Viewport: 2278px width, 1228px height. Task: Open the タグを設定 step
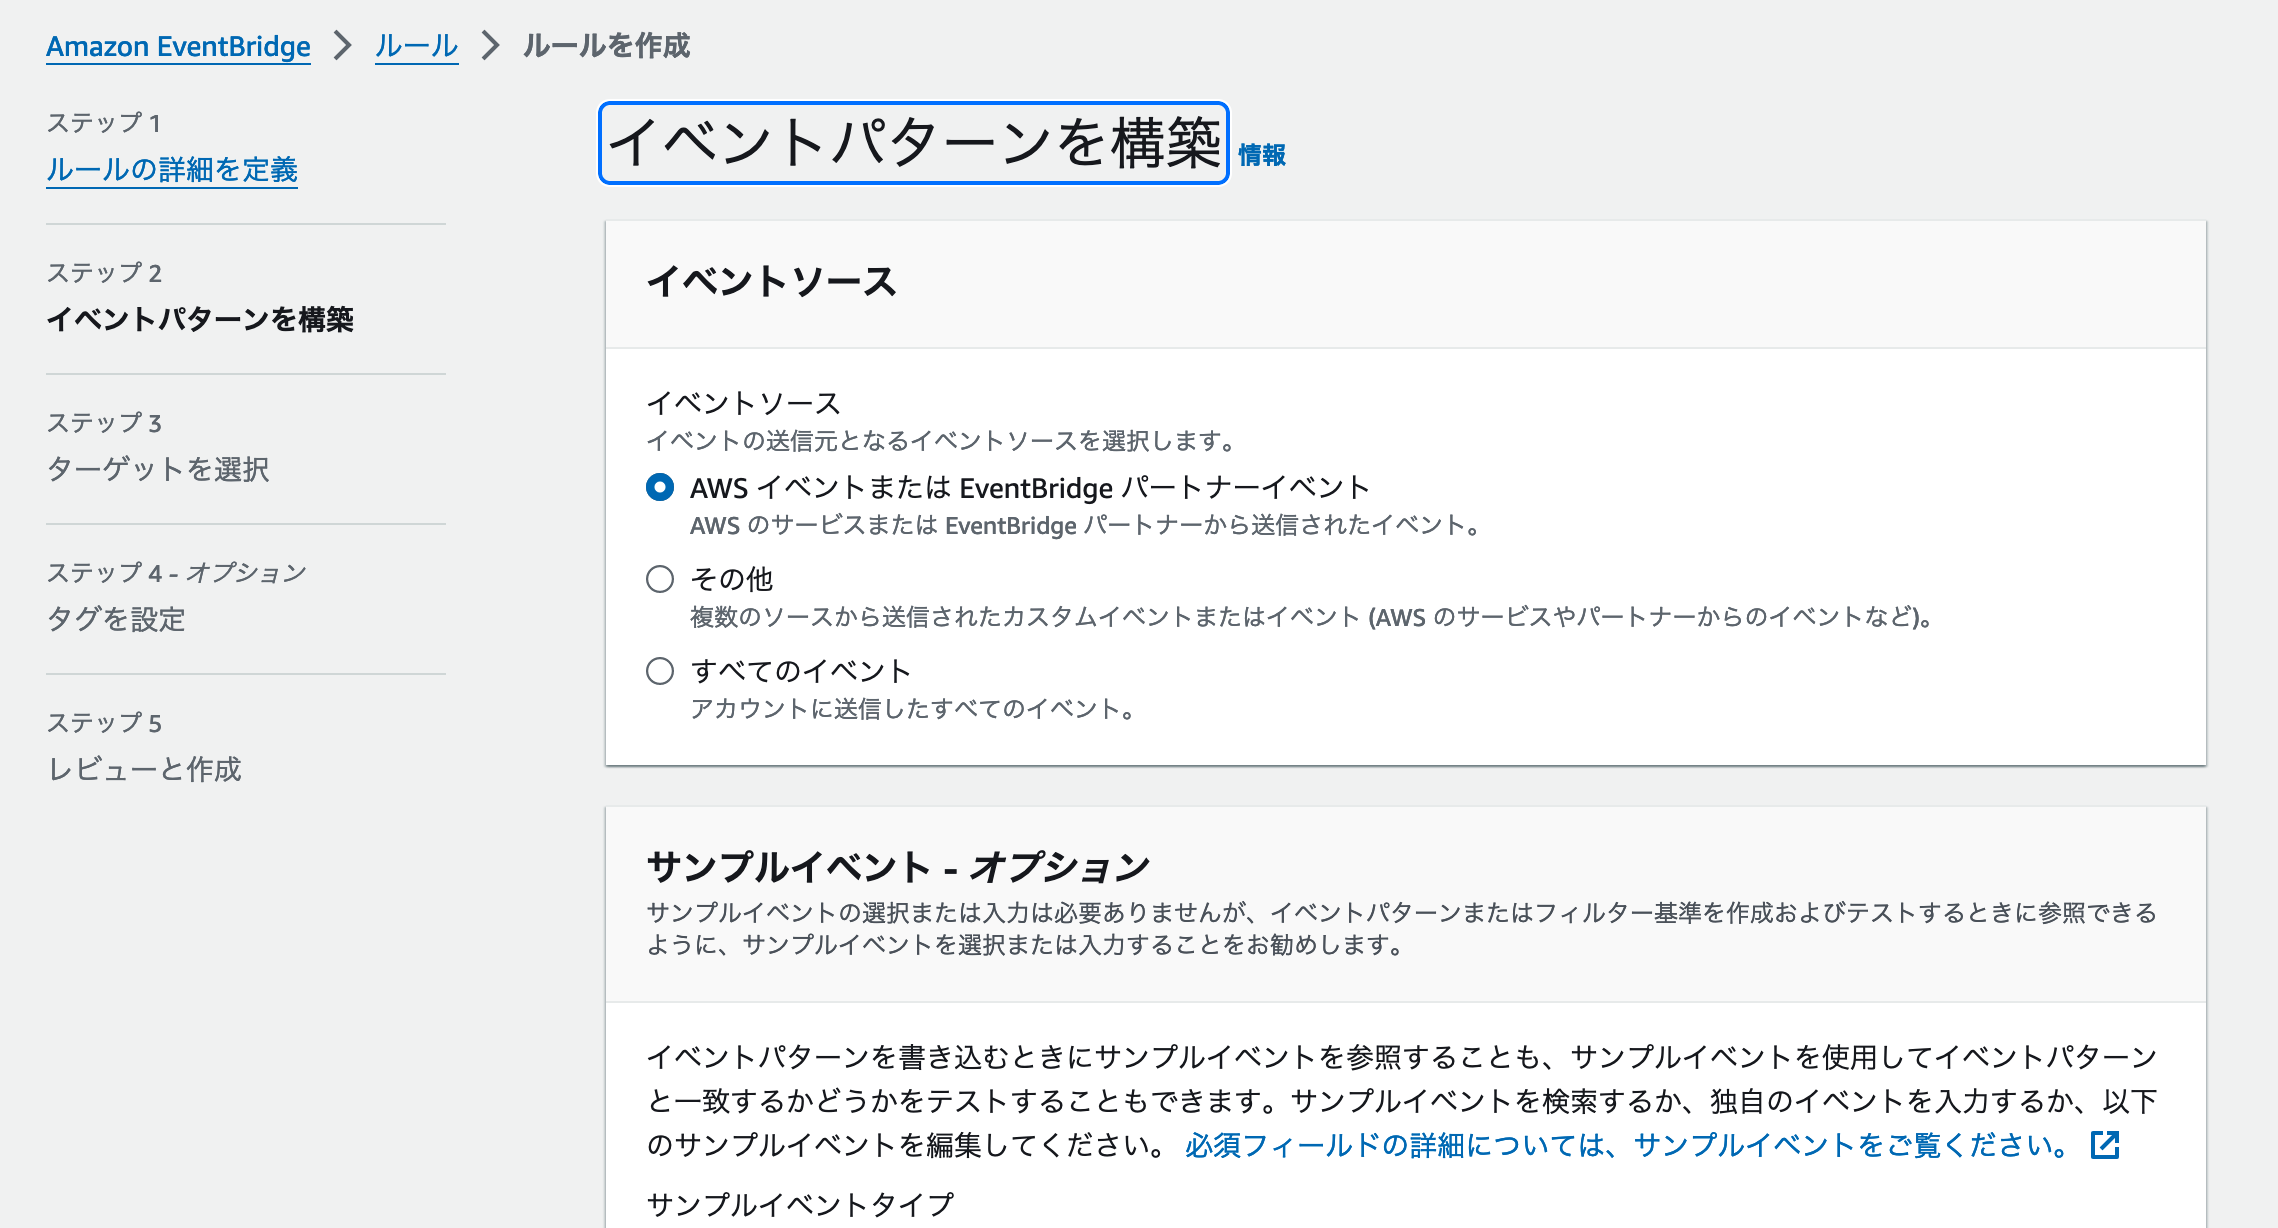(117, 621)
